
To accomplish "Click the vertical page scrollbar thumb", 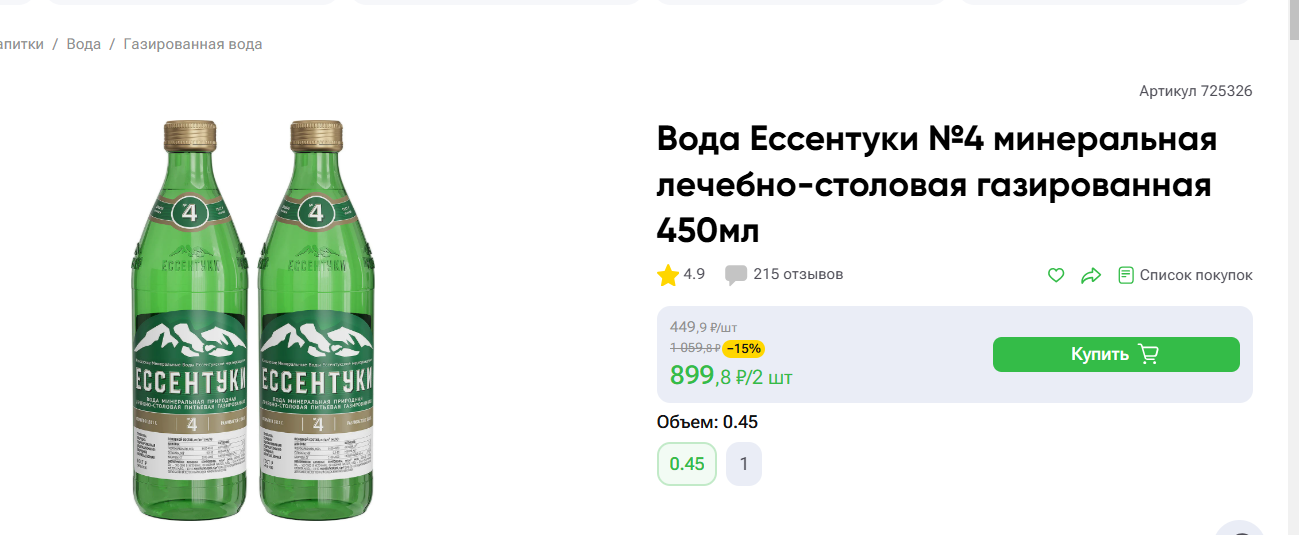I will tap(1292, 20).
